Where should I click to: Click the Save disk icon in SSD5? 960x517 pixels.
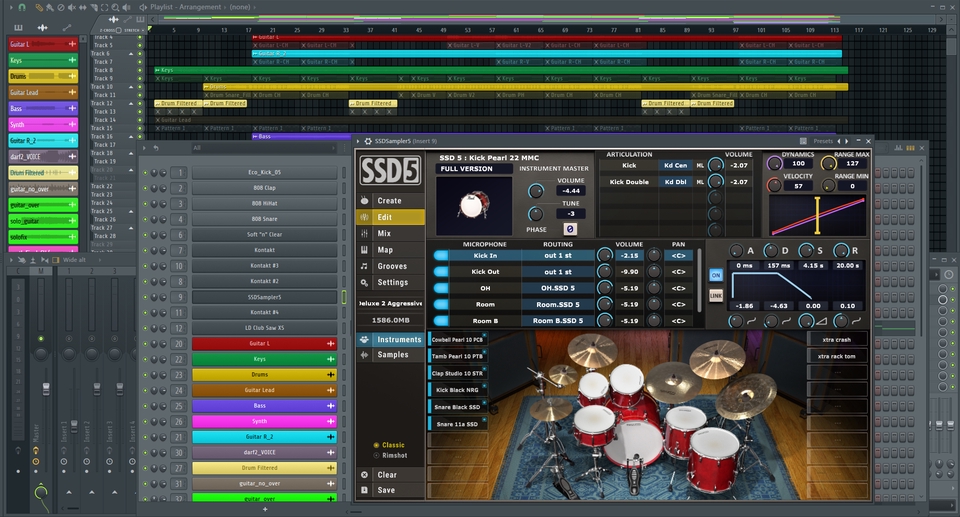(x=364, y=490)
